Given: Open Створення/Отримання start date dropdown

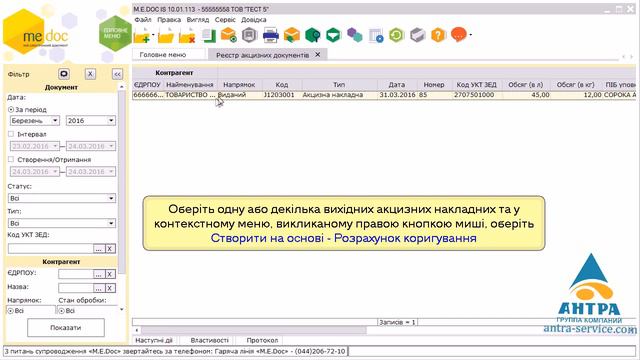Looking at the screenshot, I should pyautogui.click(x=55, y=171).
